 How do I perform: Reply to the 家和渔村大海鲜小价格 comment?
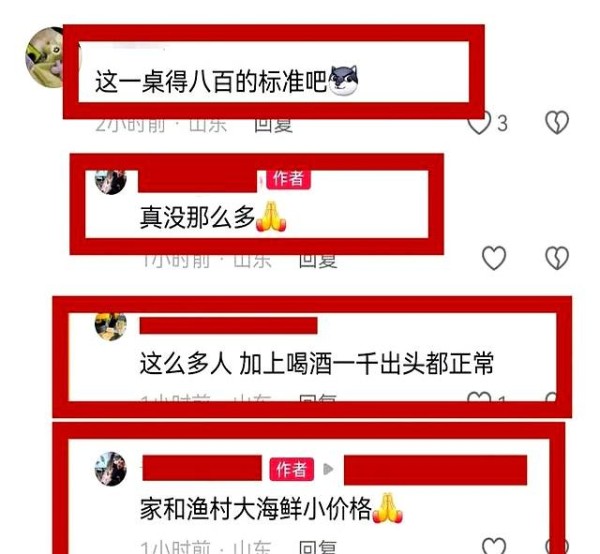click(x=318, y=547)
